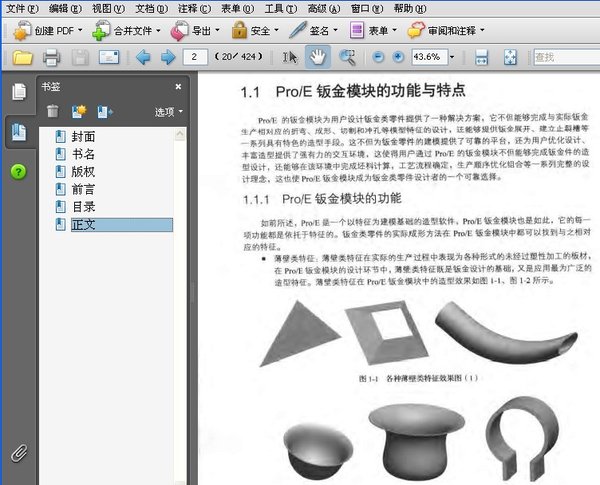Zoom in with plus button

398,57
